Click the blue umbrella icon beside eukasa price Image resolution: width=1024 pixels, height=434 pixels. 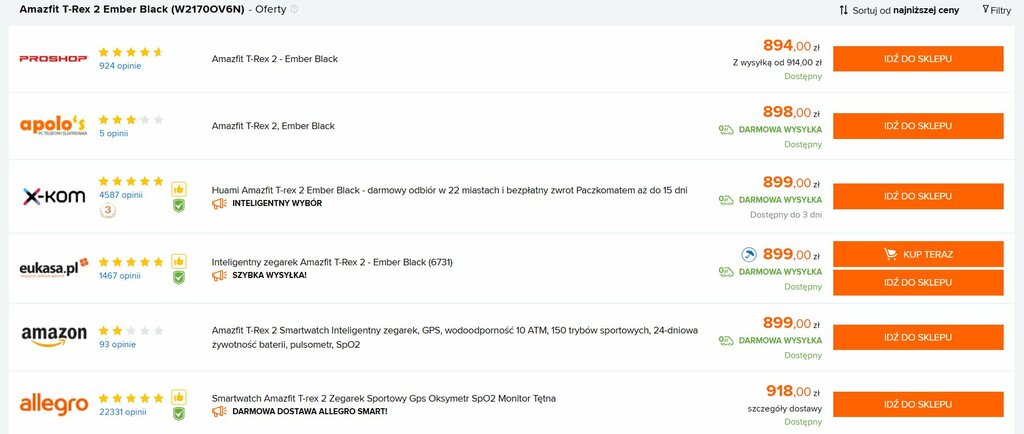(x=749, y=255)
